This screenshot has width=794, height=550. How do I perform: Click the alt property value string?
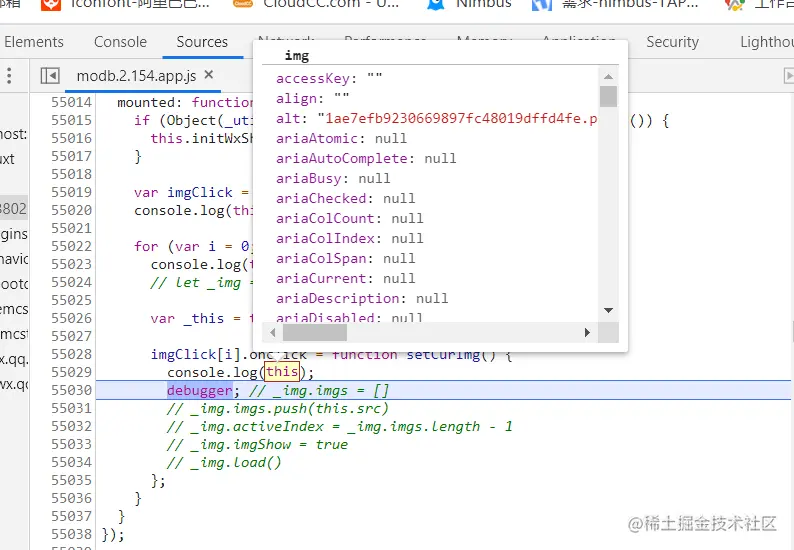pyautogui.click(x=457, y=119)
